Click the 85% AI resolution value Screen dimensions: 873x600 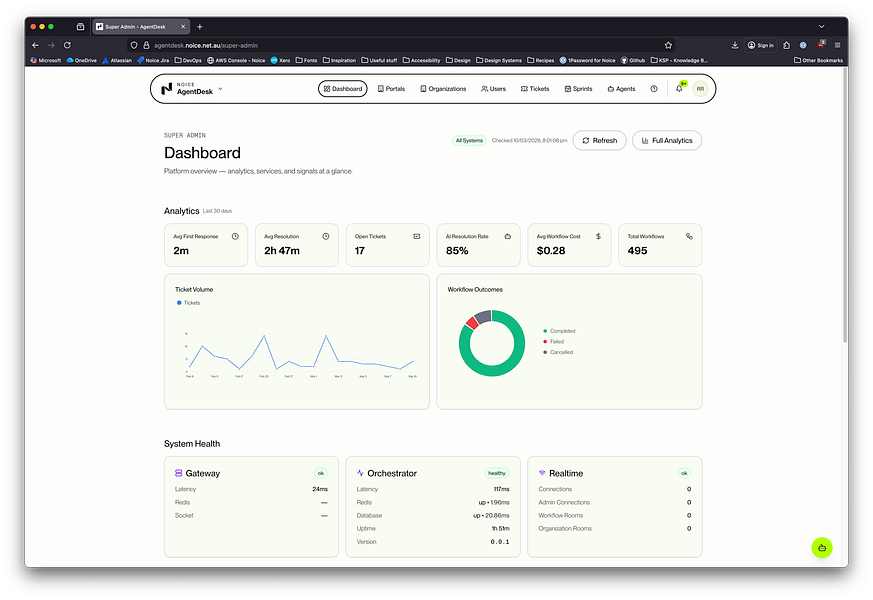457,250
